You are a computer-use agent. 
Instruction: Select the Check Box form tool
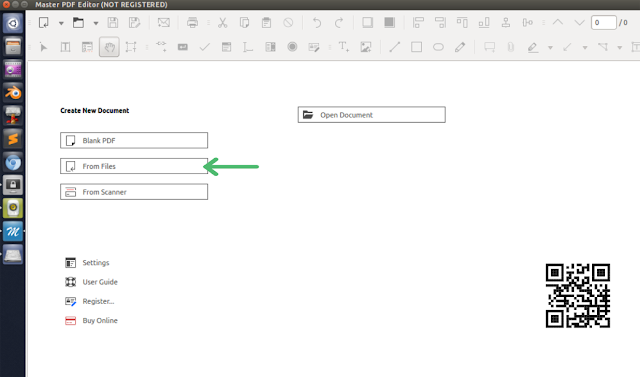click(x=204, y=47)
